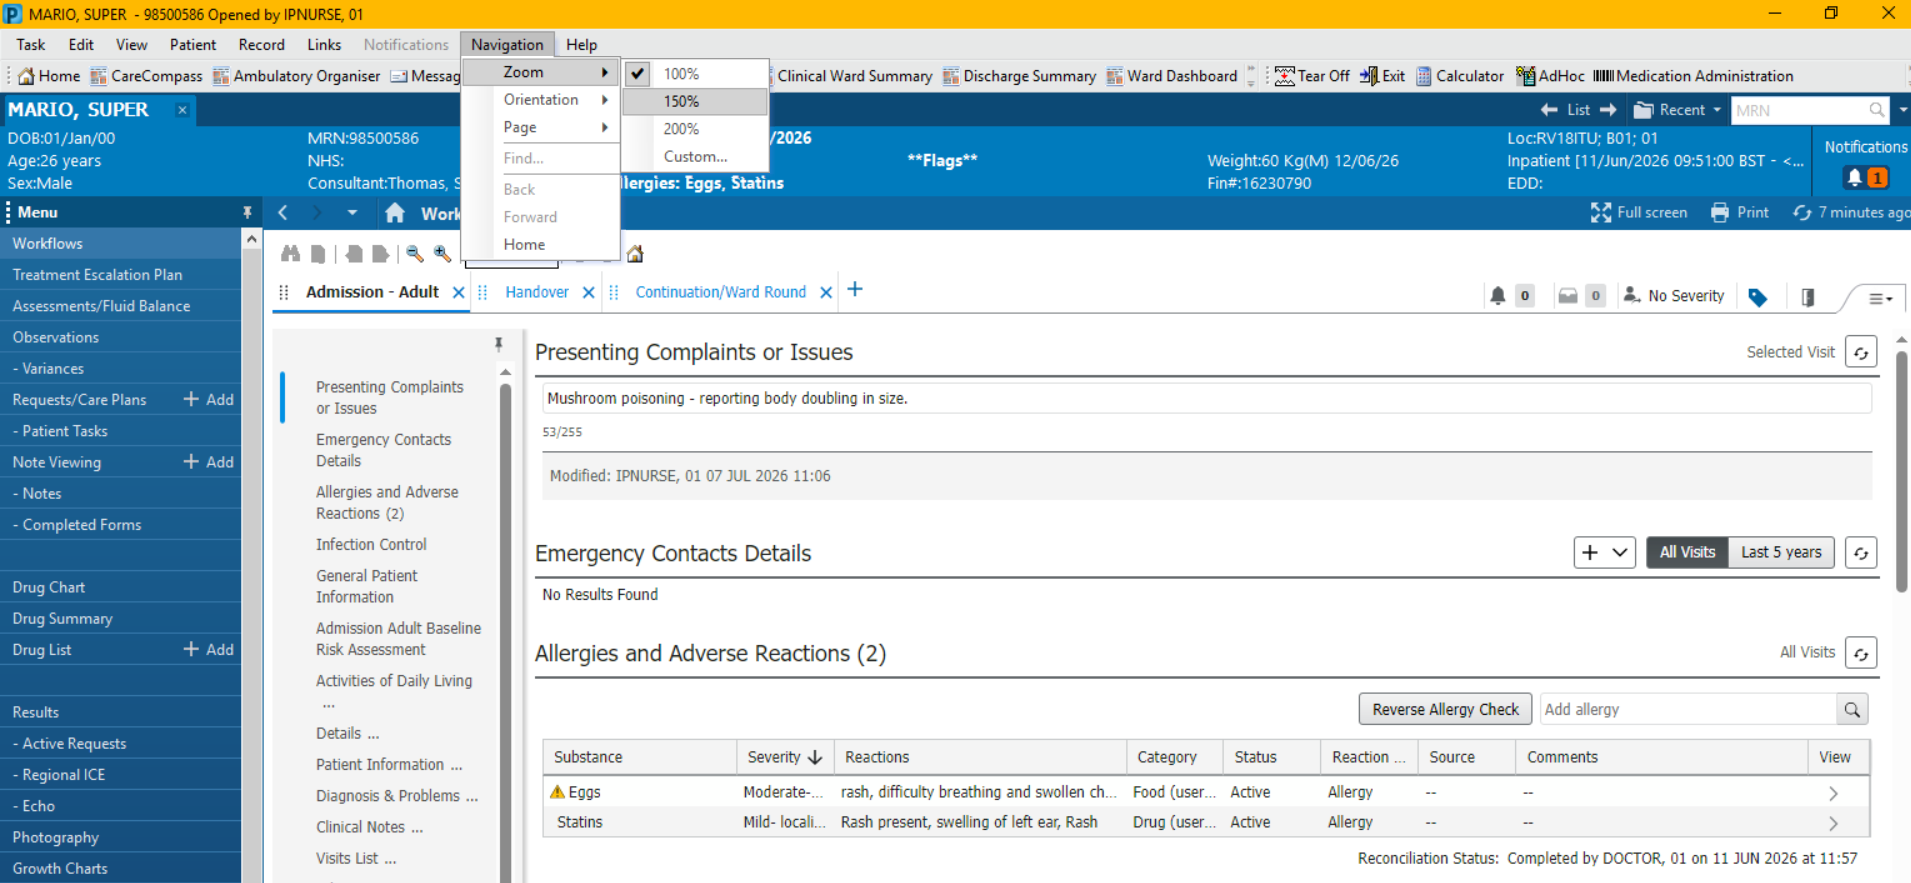Open the Patient menu
This screenshot has width=1911, height=883.
[193, 45]
